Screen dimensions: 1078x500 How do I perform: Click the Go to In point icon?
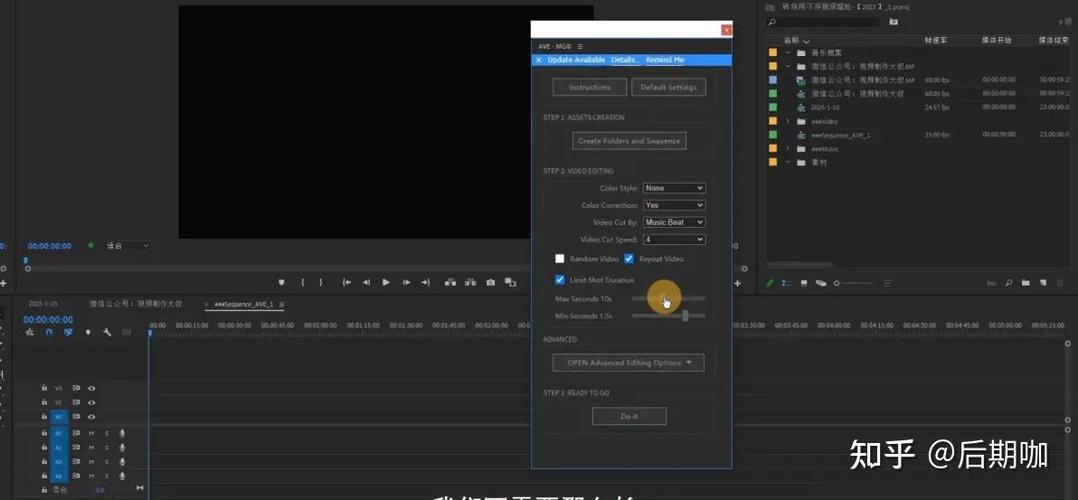(x=347, y=282)
